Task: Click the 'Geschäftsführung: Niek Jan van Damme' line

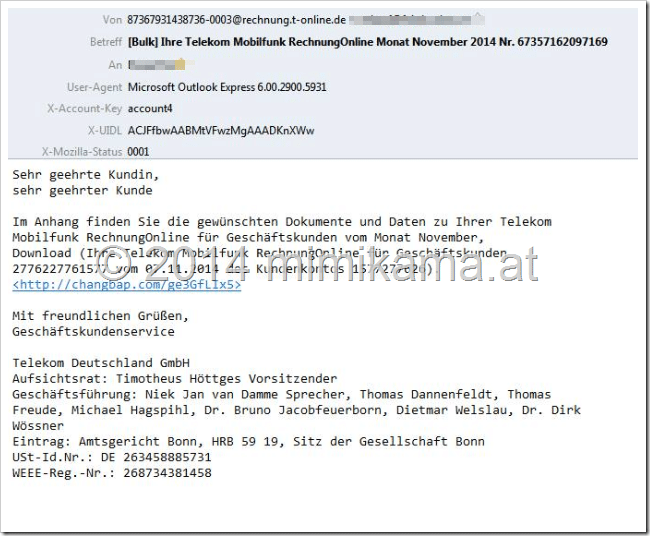Action: [x=281, y=394]
